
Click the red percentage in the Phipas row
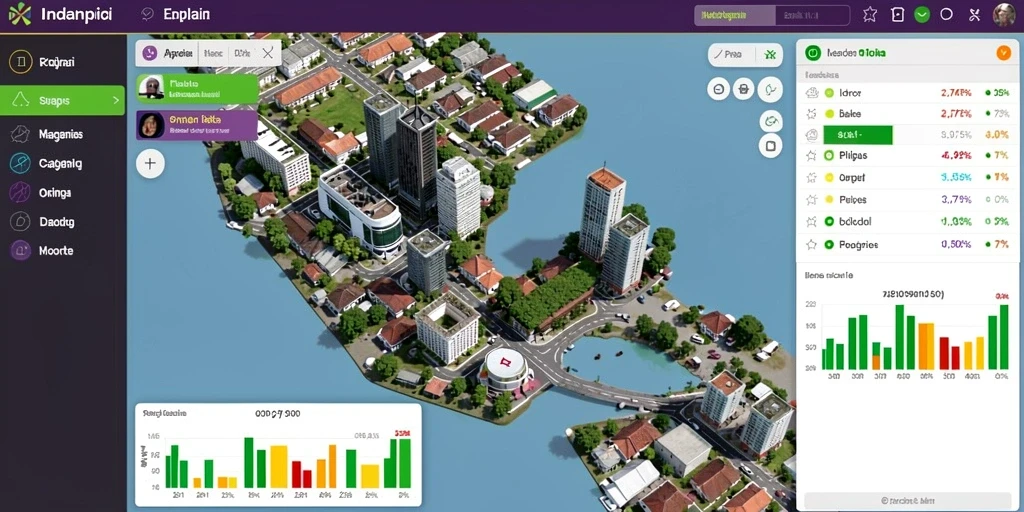(956, 155)
